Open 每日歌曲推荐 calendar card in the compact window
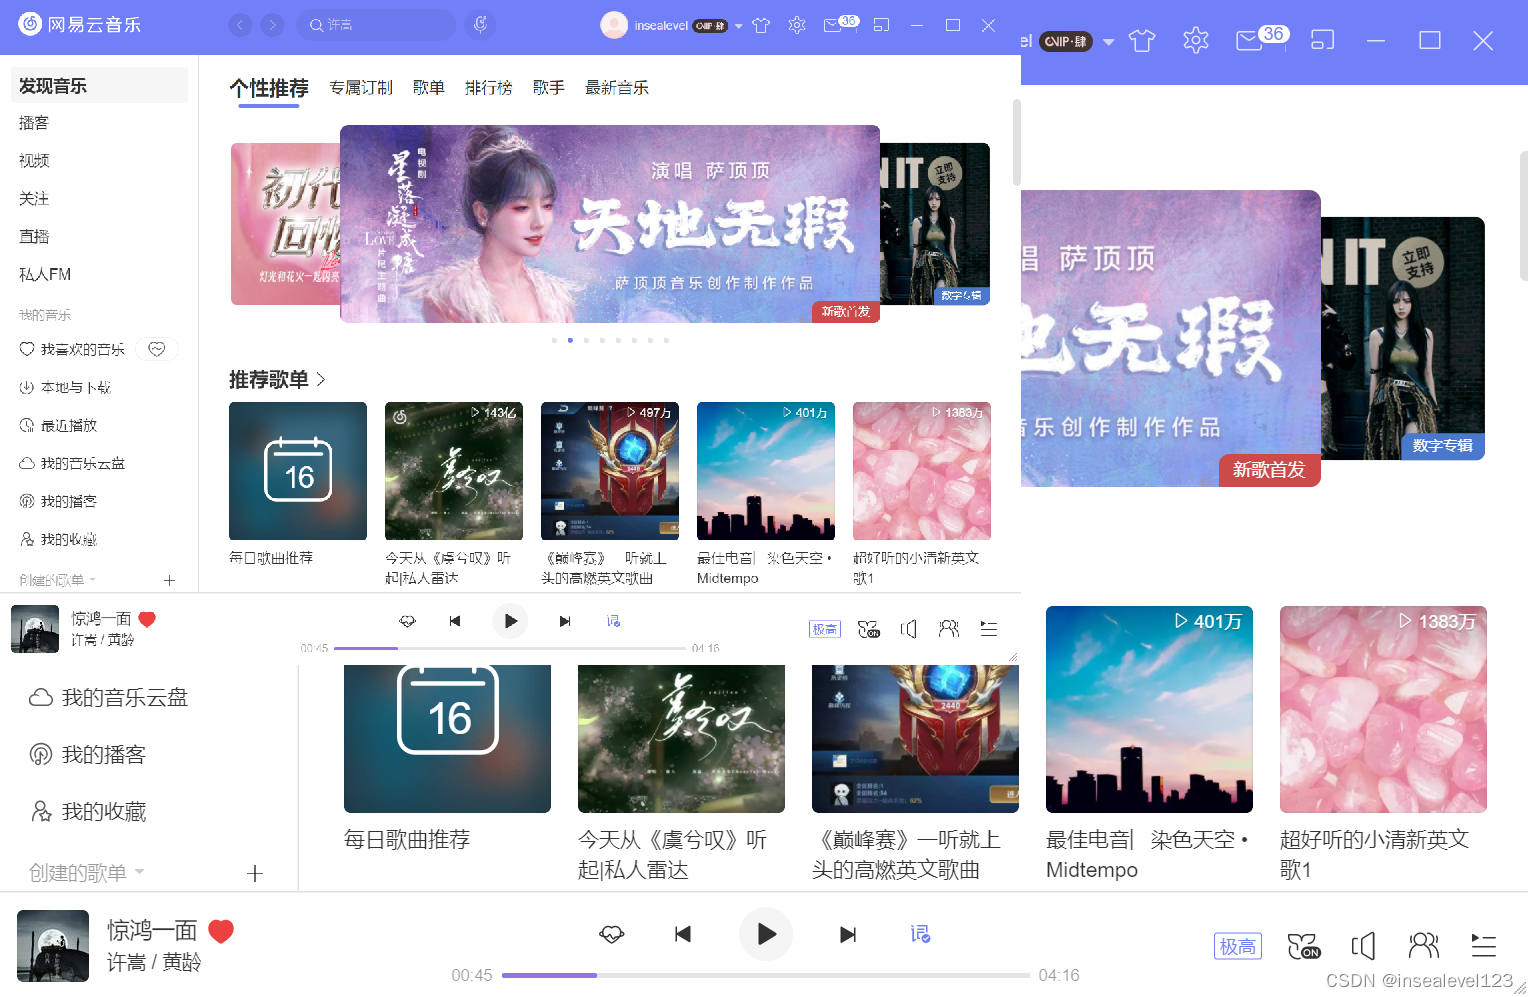The height and width of the screenshot is (997, 1528). 298,471
